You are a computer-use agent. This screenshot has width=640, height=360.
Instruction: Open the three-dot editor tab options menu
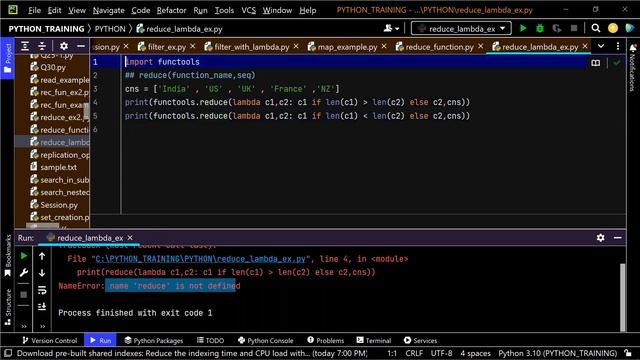618,46
